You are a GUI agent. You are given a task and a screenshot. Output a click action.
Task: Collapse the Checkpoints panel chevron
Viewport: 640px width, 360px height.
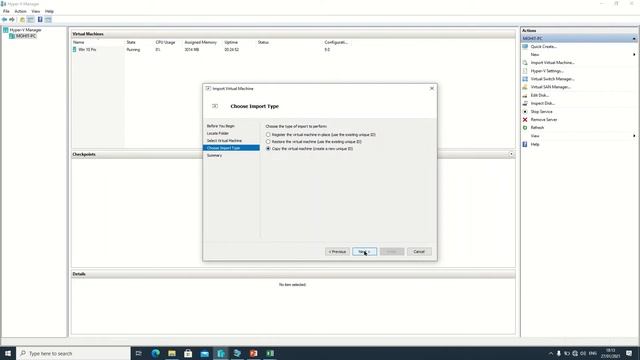coord(511,154)
